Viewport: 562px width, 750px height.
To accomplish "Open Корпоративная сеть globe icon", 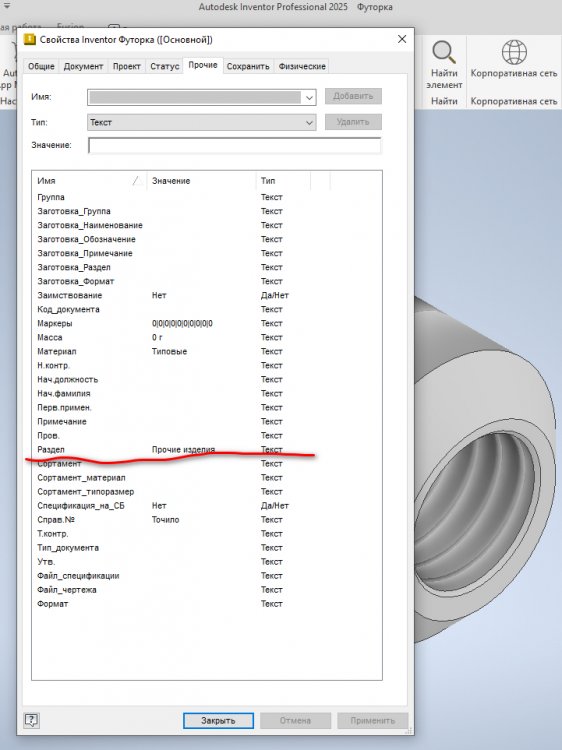I will [x=514, y=52].
